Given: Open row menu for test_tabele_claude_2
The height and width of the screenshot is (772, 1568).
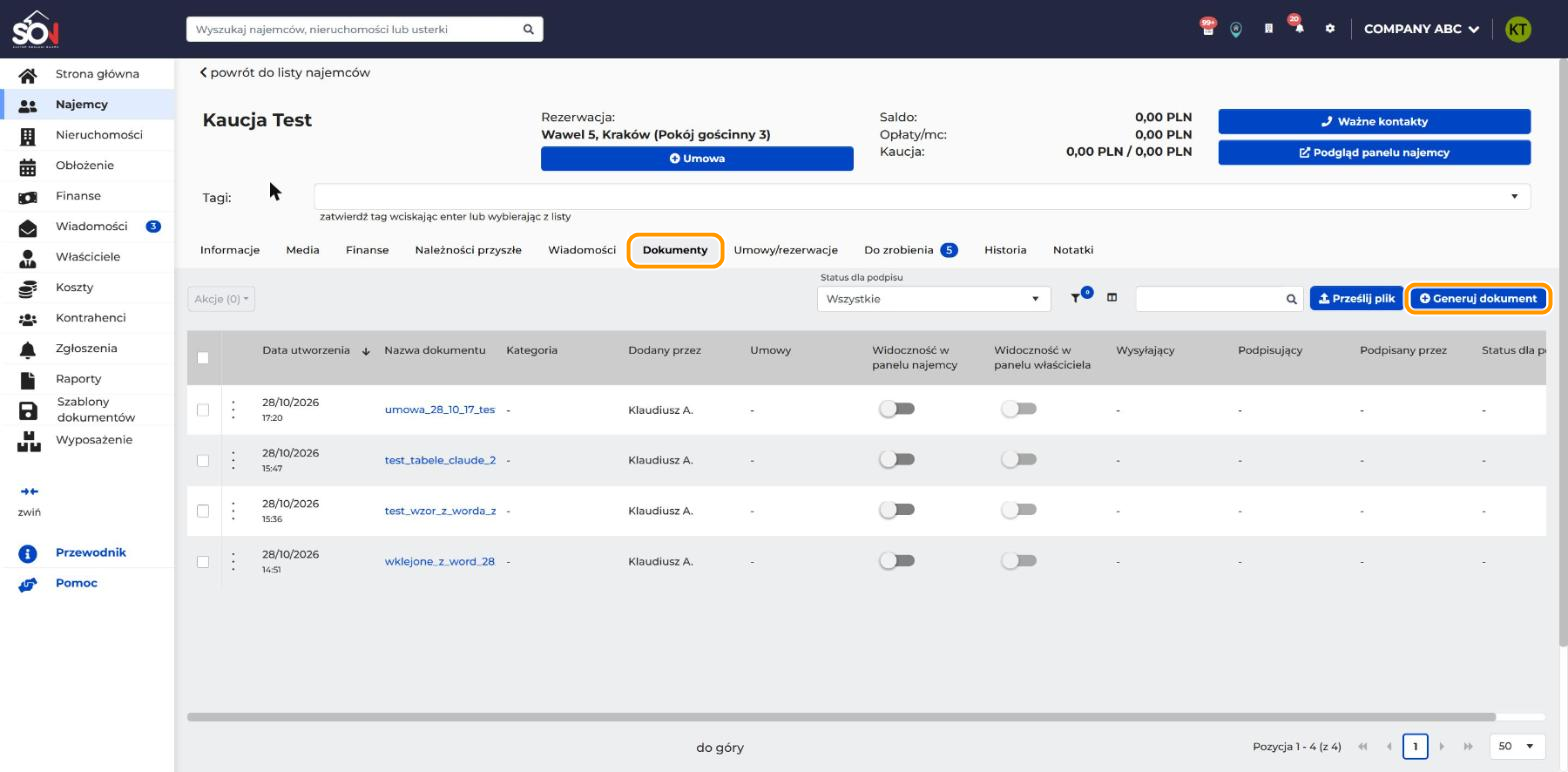Looking at the screenshot, I should click(233, 460).
